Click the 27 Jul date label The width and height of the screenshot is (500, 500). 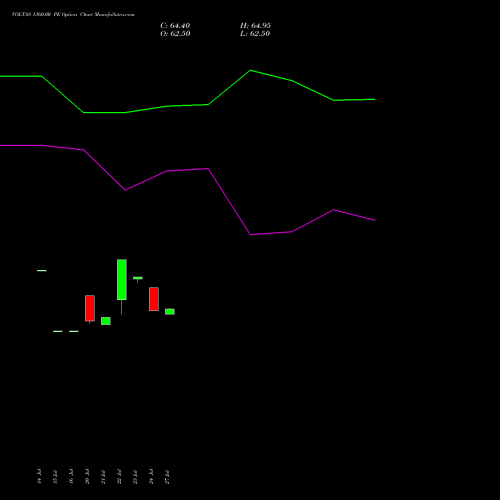coord(167,476)
